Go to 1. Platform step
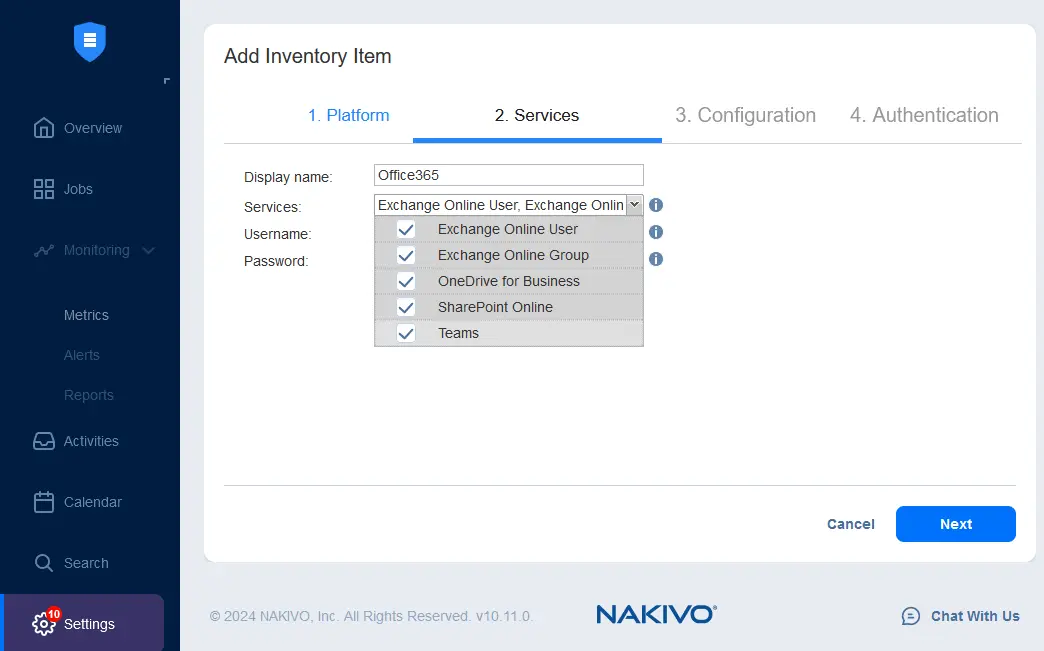This screenshot has height=651, width=1044. click(348, 115)
